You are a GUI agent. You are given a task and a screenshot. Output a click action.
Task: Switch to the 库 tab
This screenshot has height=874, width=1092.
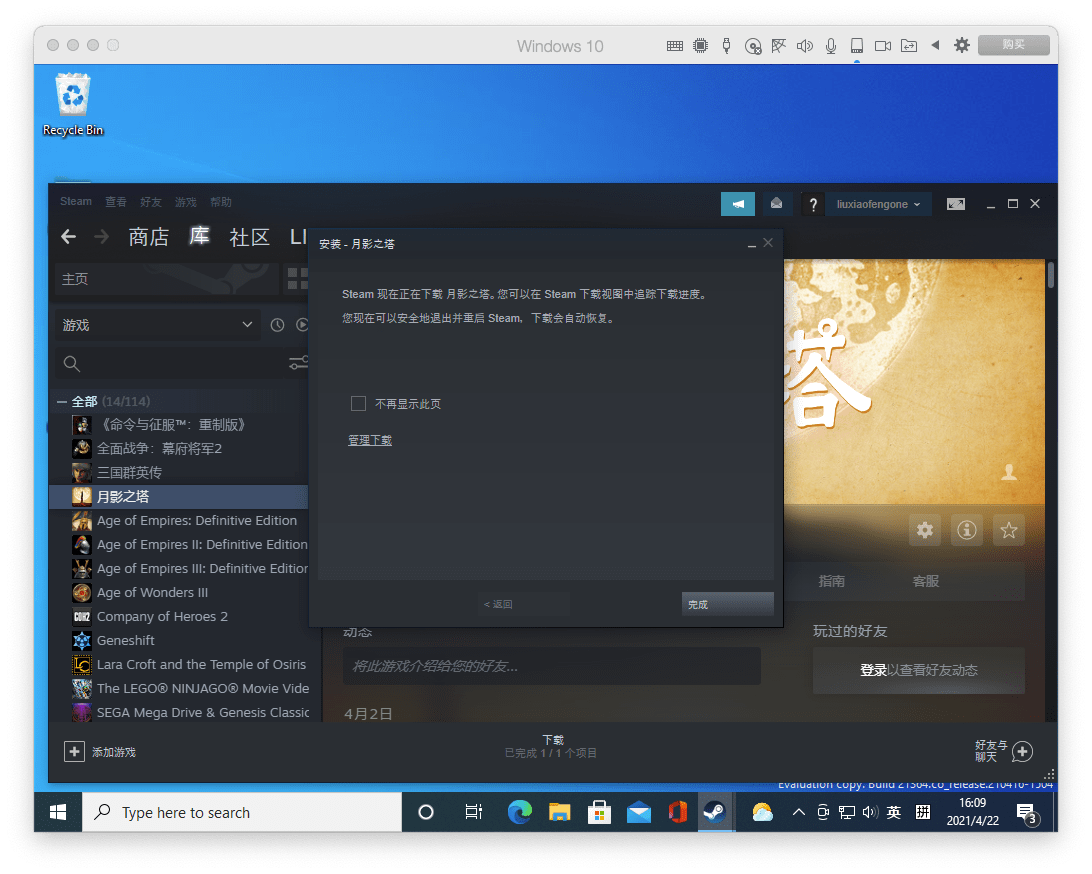(x=199, y=237)
